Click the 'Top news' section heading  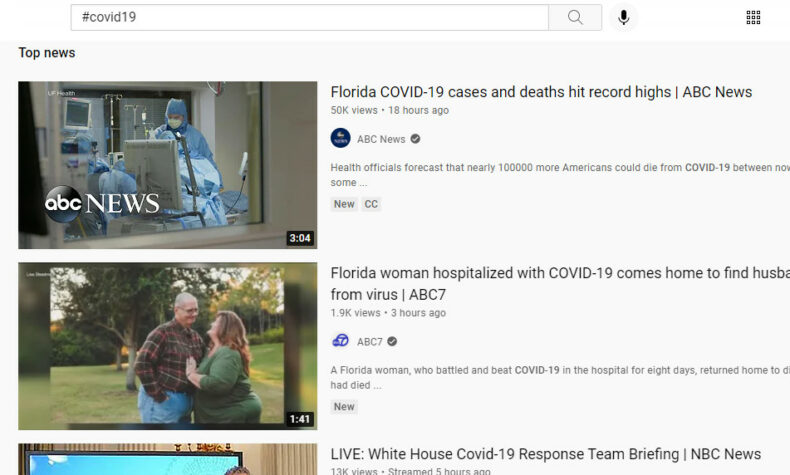coord(47,53)
